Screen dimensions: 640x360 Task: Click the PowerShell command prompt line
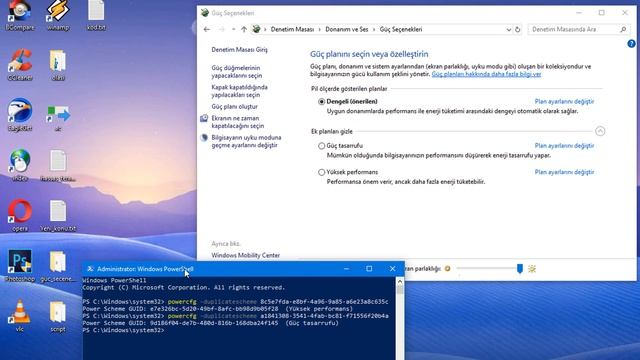pyautogui.click(x=124, y=330)
